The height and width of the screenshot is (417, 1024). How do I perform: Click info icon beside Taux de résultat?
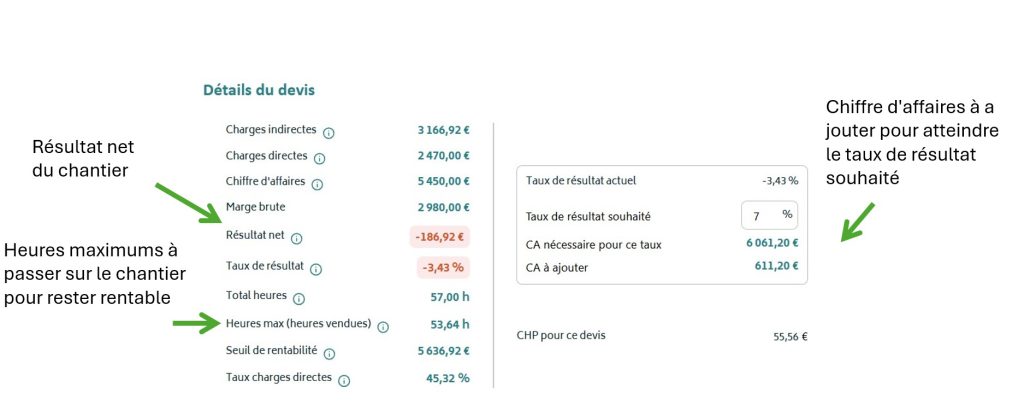316,270
